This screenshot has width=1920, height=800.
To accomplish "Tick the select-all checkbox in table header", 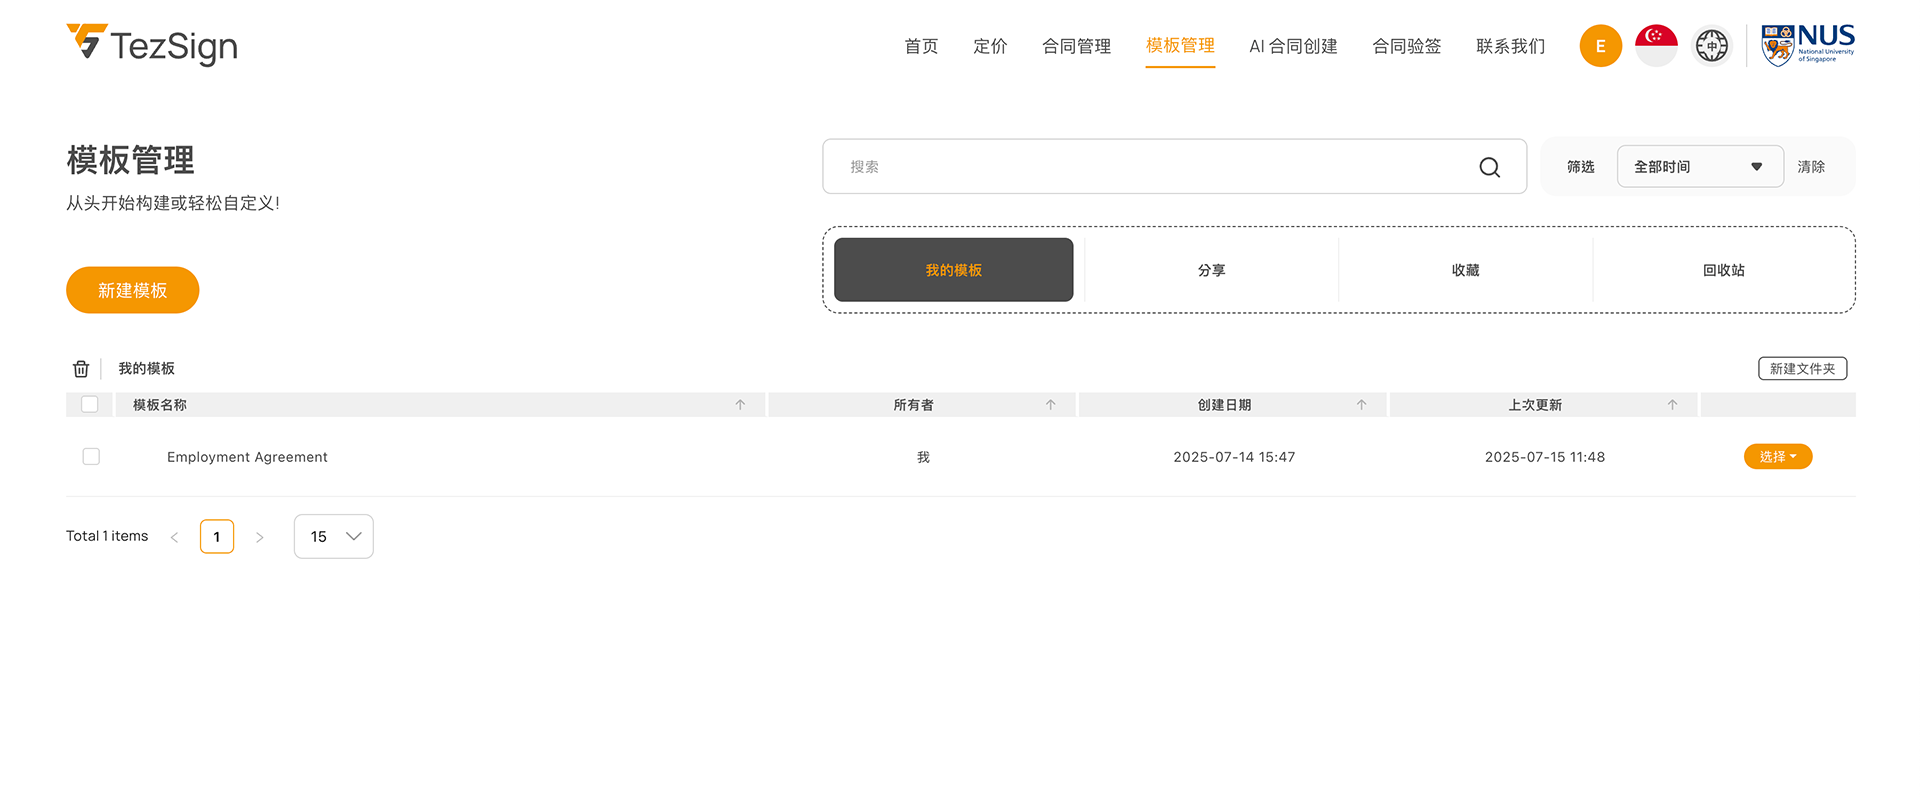I will click(x=90, y=405).
